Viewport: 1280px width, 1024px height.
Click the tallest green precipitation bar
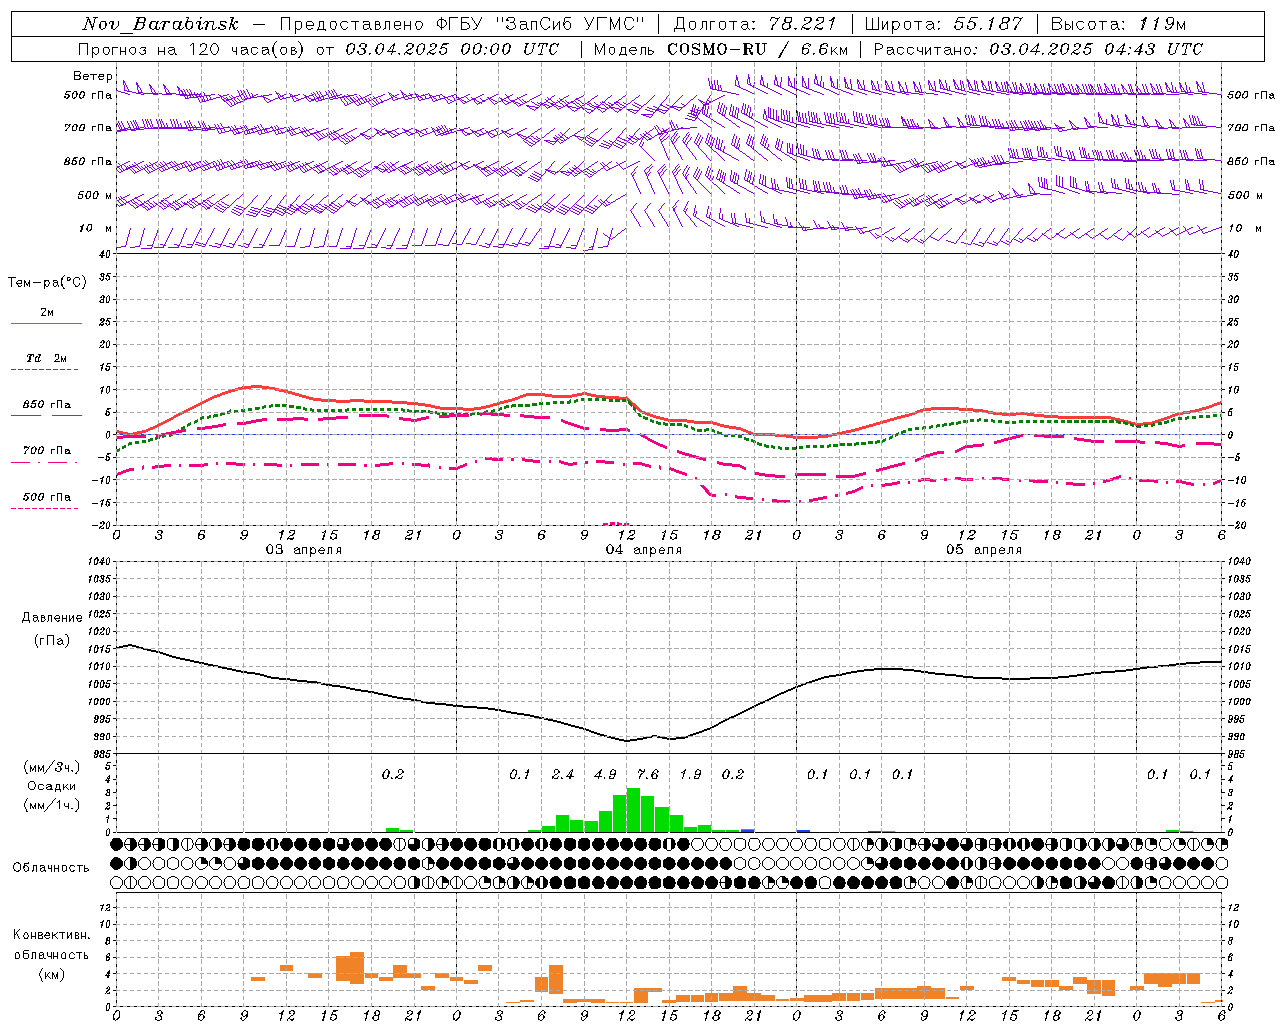(x=633, y=810)
